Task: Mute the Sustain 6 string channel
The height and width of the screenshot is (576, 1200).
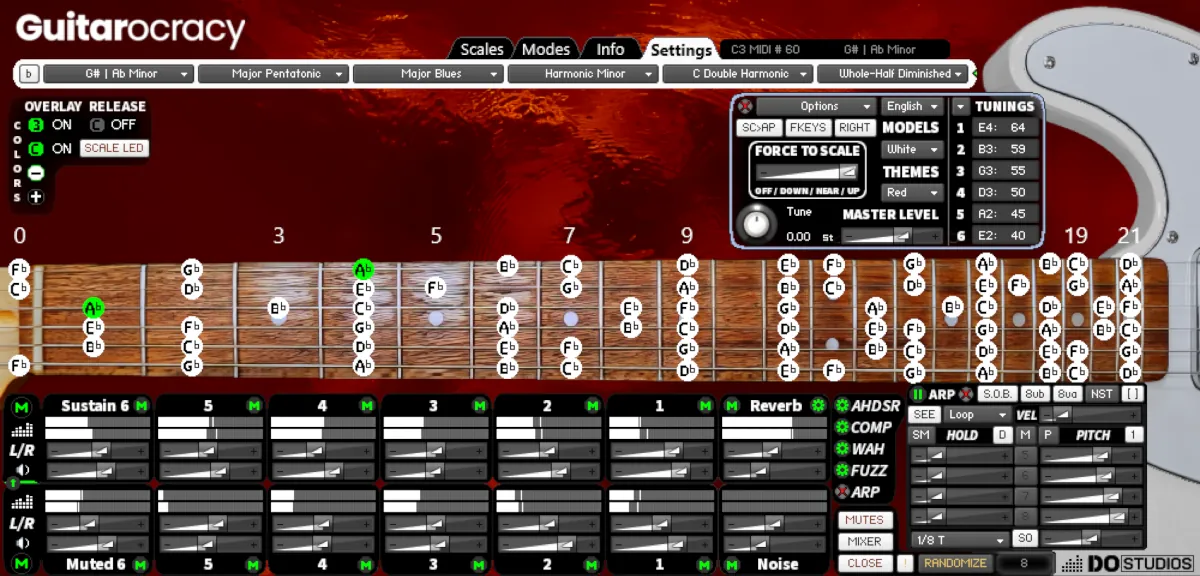Action: 141,405
